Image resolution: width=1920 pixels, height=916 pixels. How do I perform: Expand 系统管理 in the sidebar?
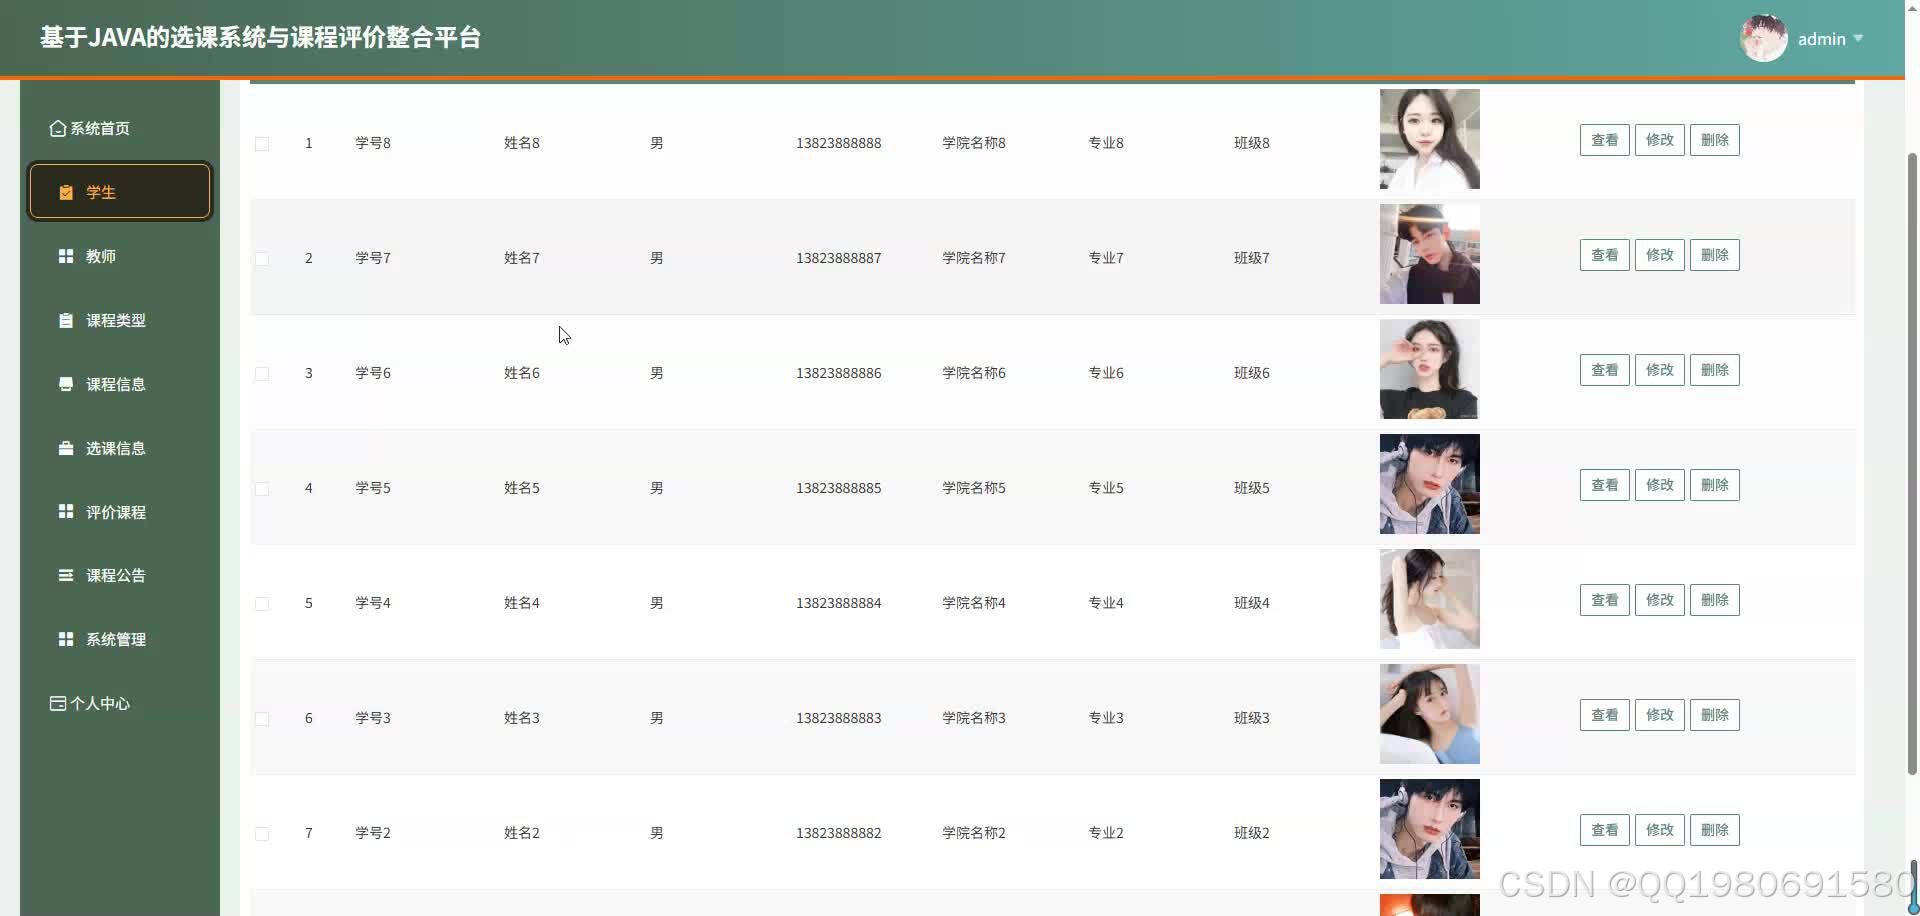pyautogui.click(x=120, y=639)
